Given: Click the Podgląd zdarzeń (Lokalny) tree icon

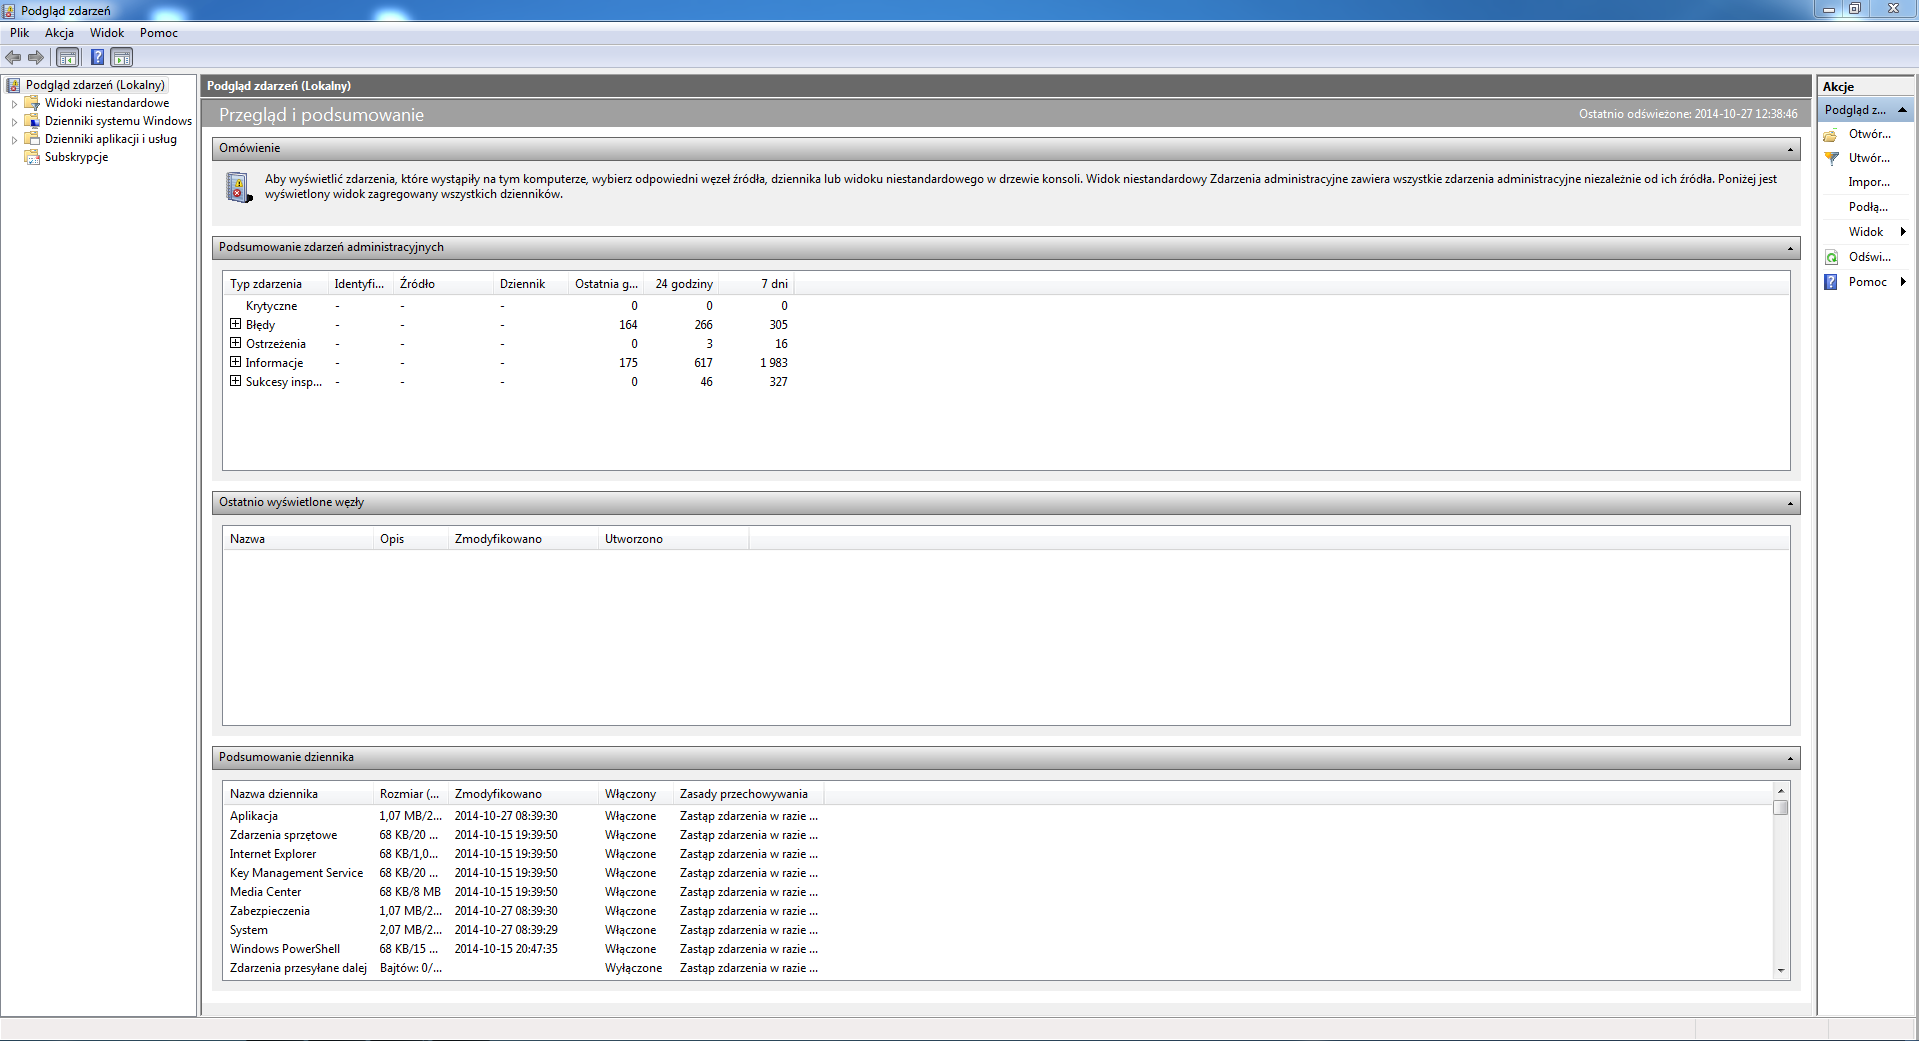Looking at the screenshot, I should (14, 85).
